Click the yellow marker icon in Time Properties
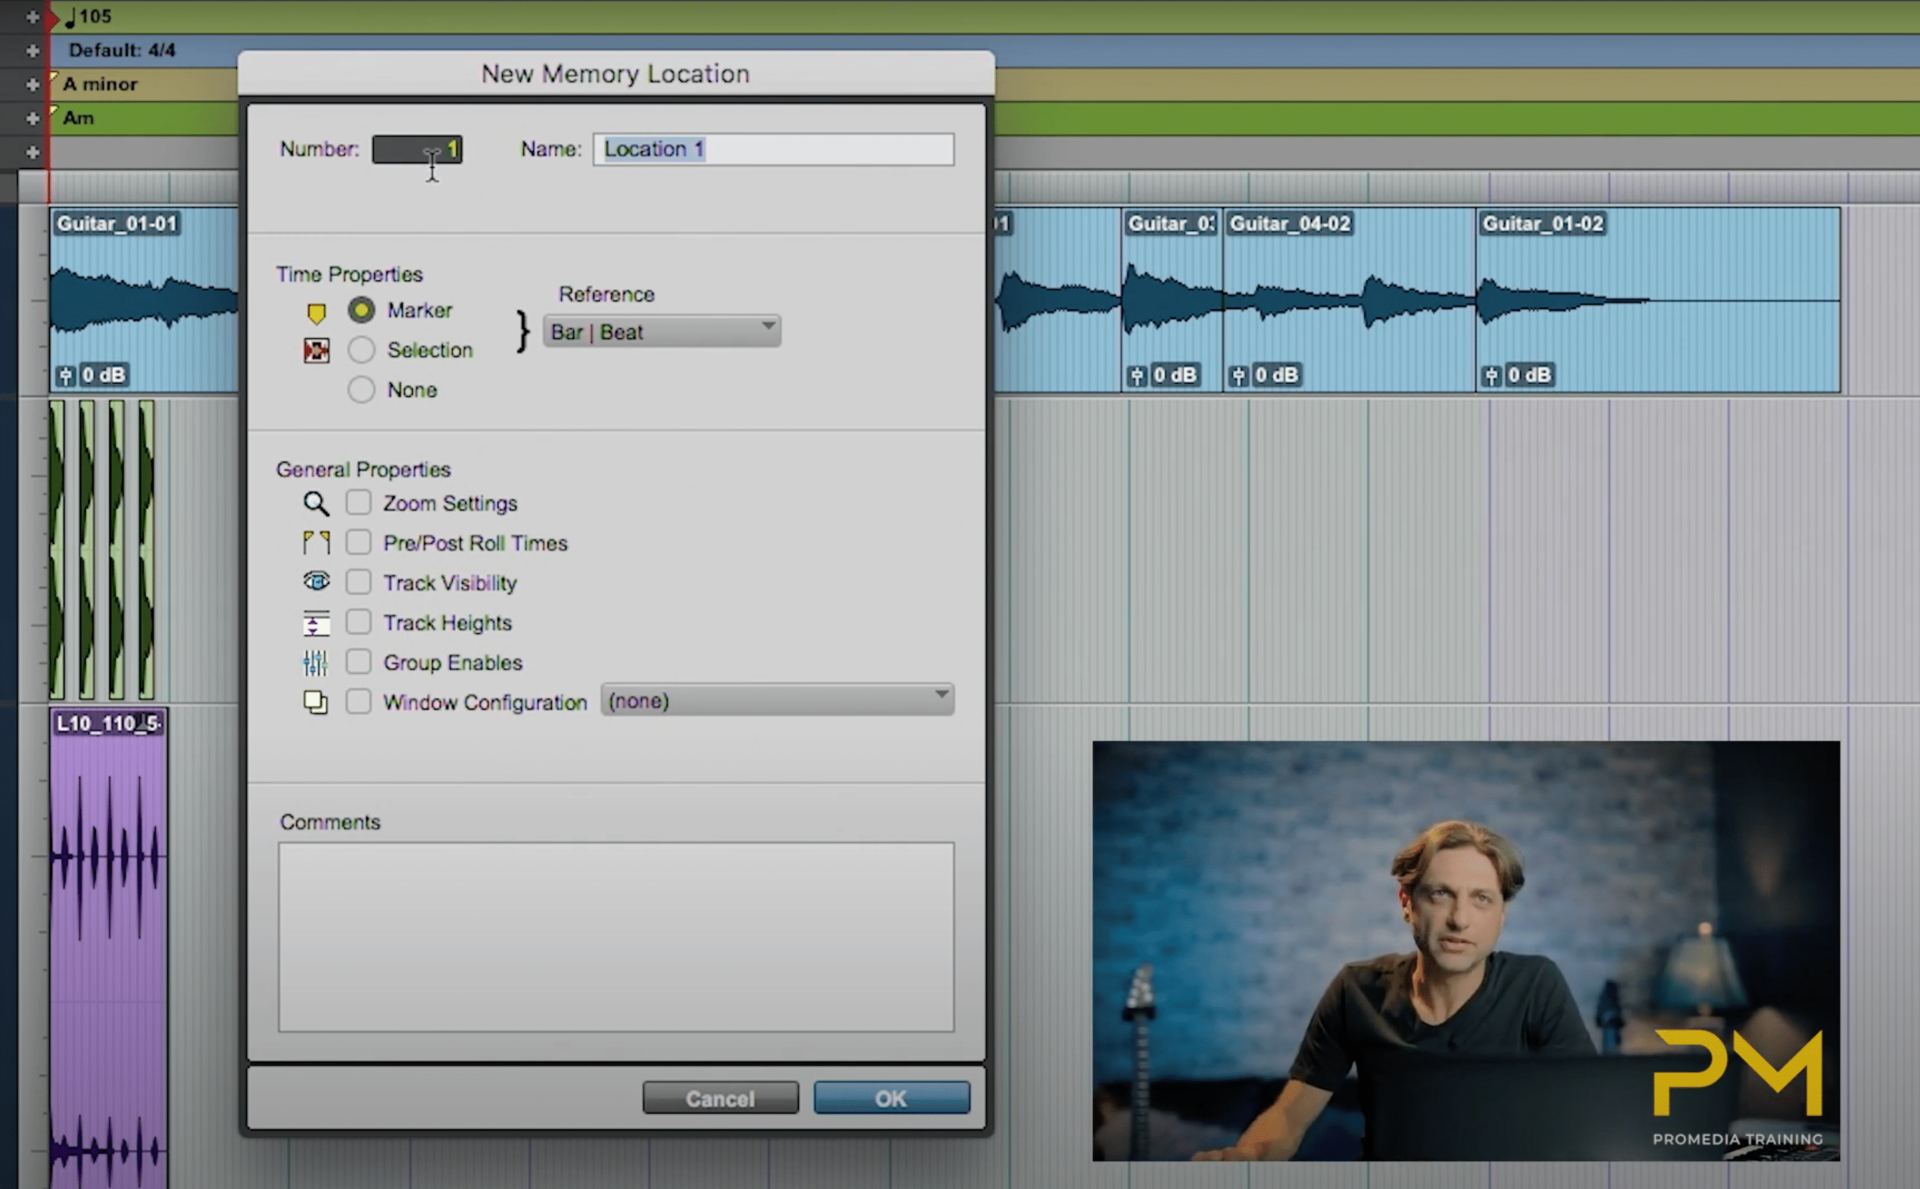The height and width of the screenshot is (1189, 1920). click(317, 312)
